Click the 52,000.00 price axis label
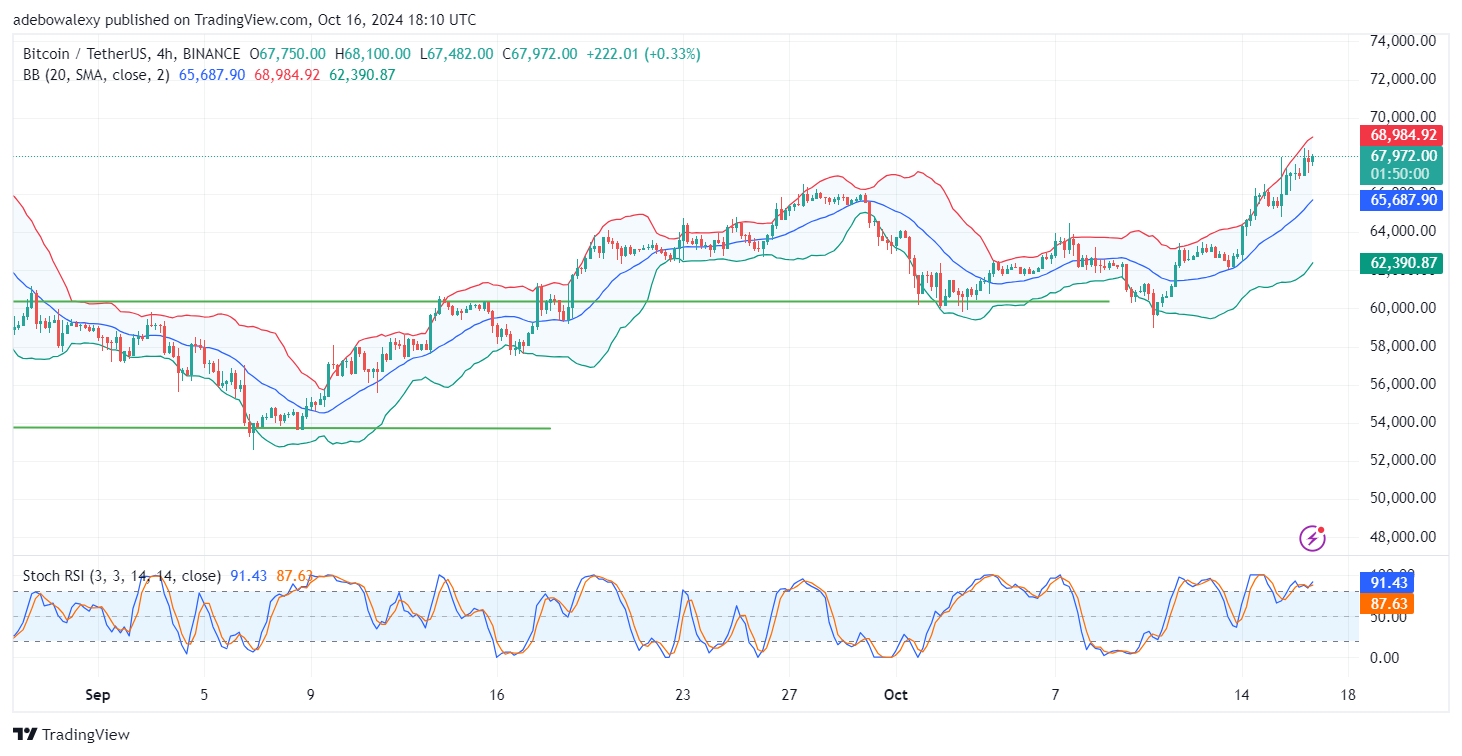 click(1403, 460)
